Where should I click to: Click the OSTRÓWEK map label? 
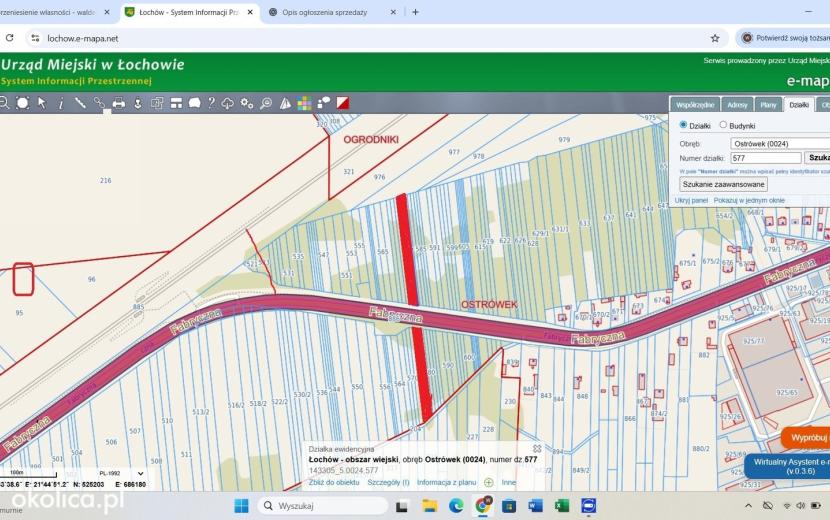click(x=489, y=305)
